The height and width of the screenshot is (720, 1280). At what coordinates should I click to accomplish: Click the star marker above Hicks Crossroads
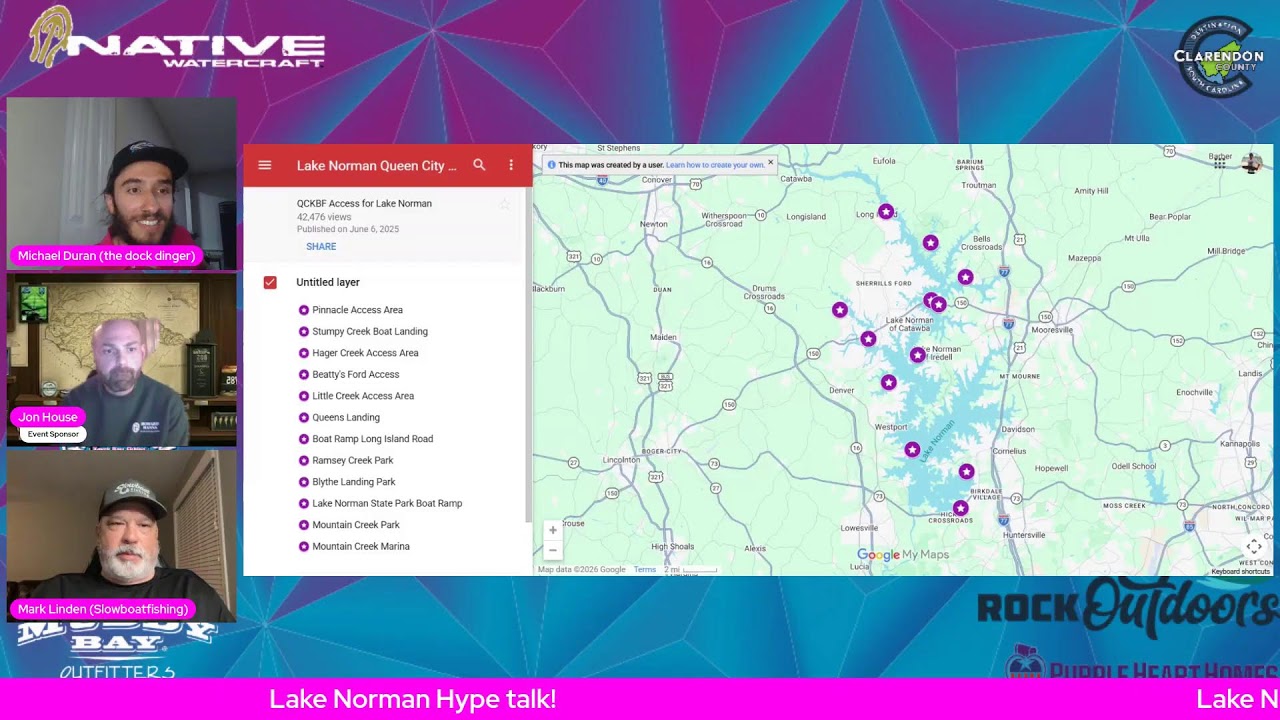[961, 508]
